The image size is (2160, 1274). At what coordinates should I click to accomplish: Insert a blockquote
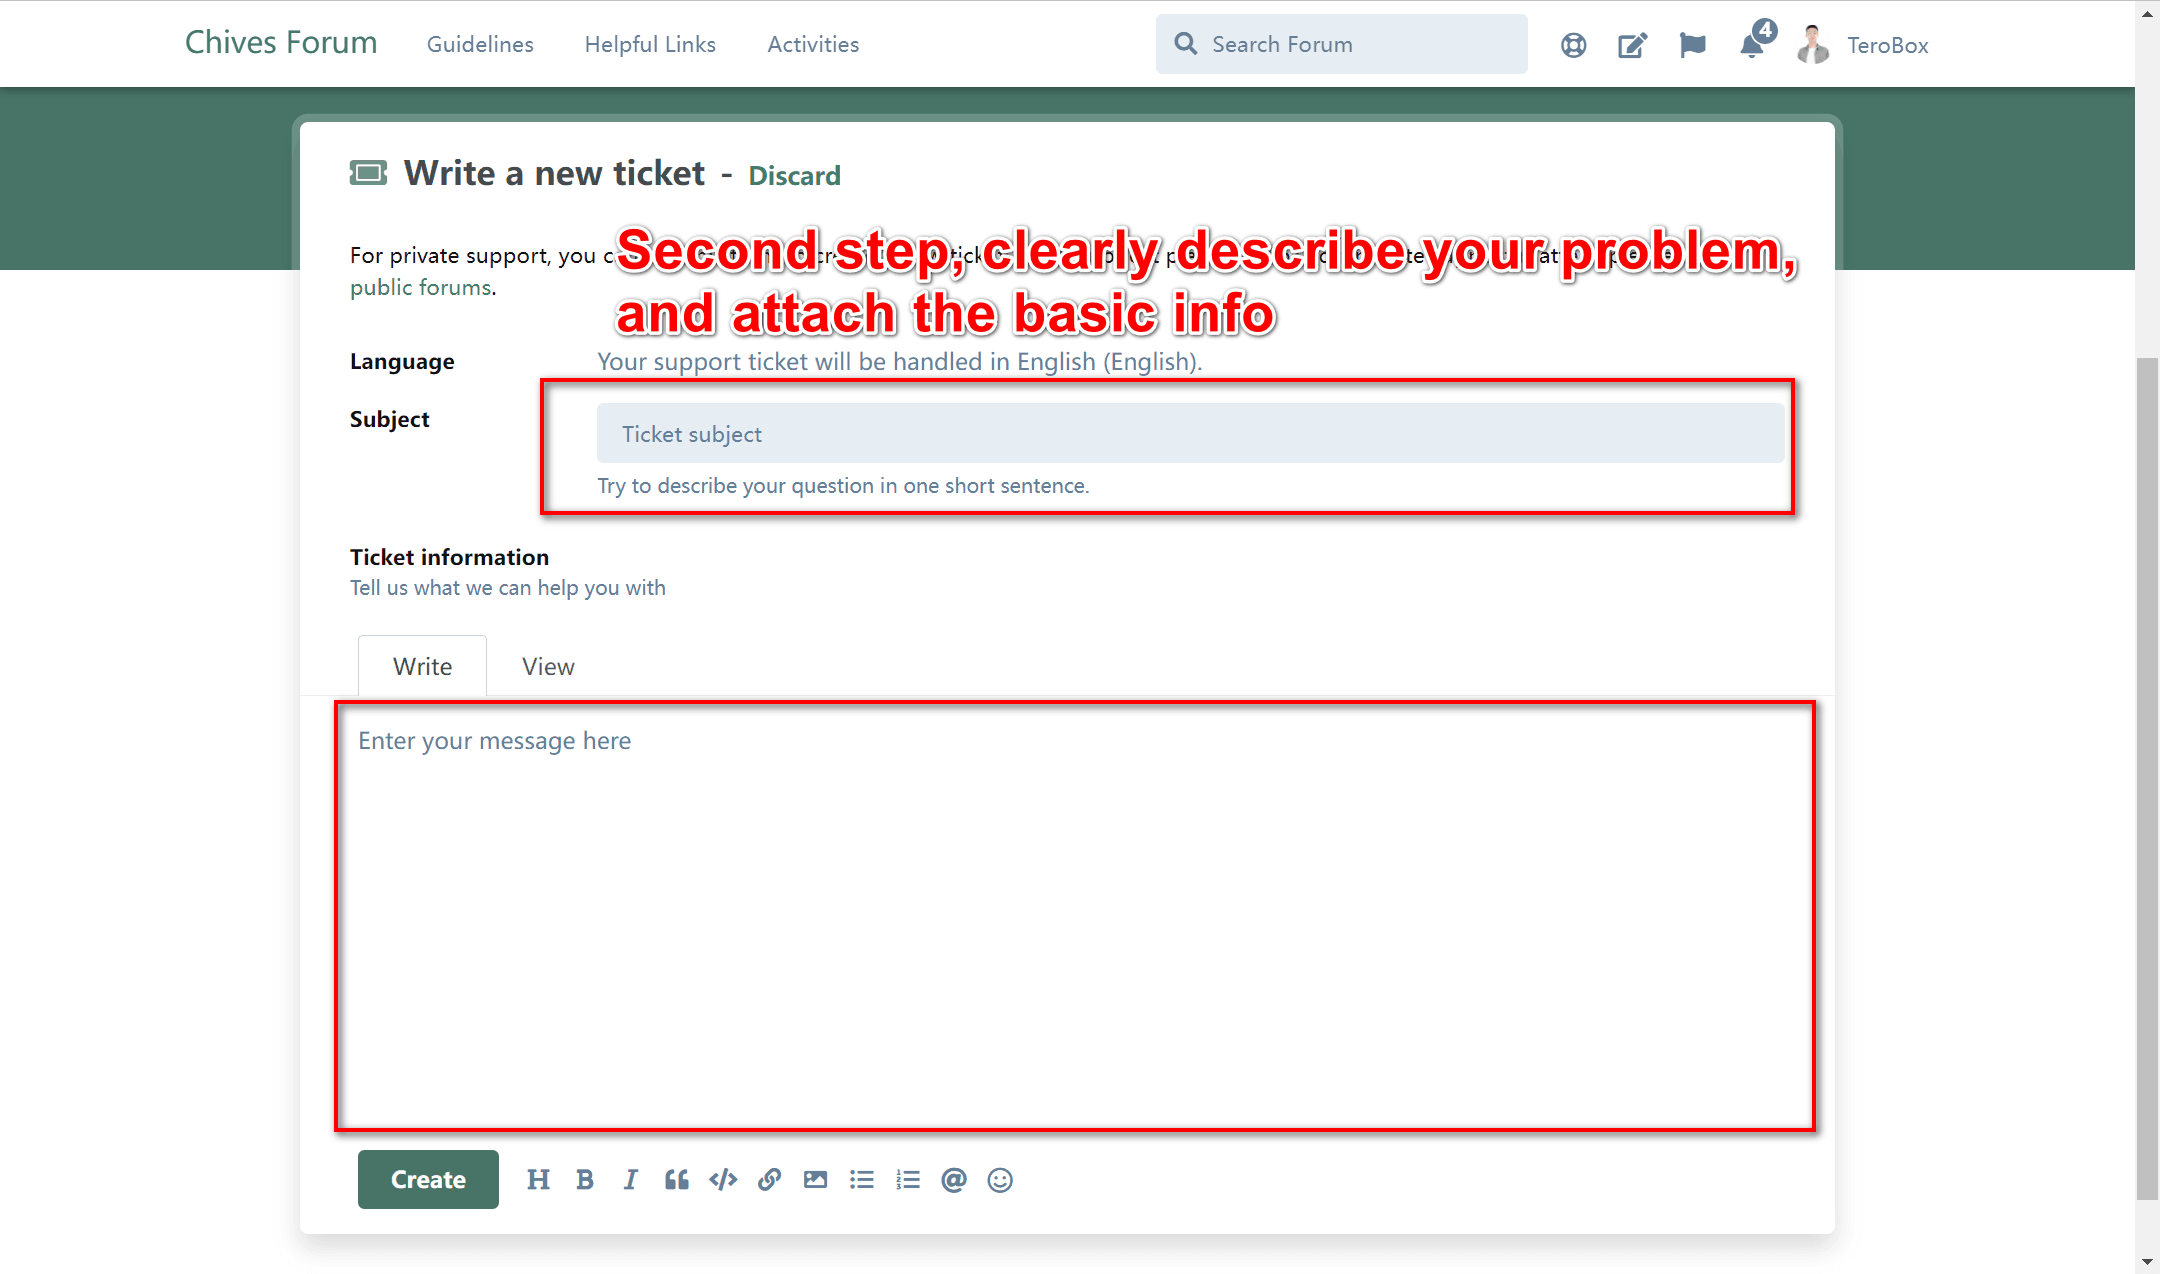(677, 1180)
